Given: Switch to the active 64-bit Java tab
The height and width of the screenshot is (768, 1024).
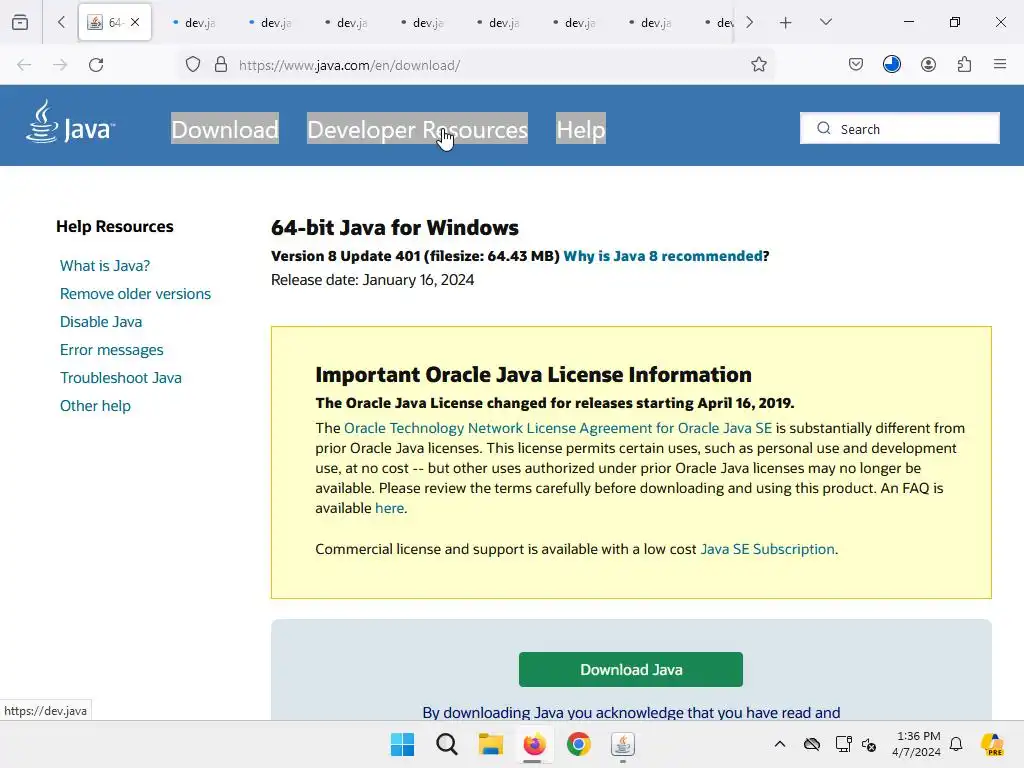Looking at the screenshot, I should [115, 22].
